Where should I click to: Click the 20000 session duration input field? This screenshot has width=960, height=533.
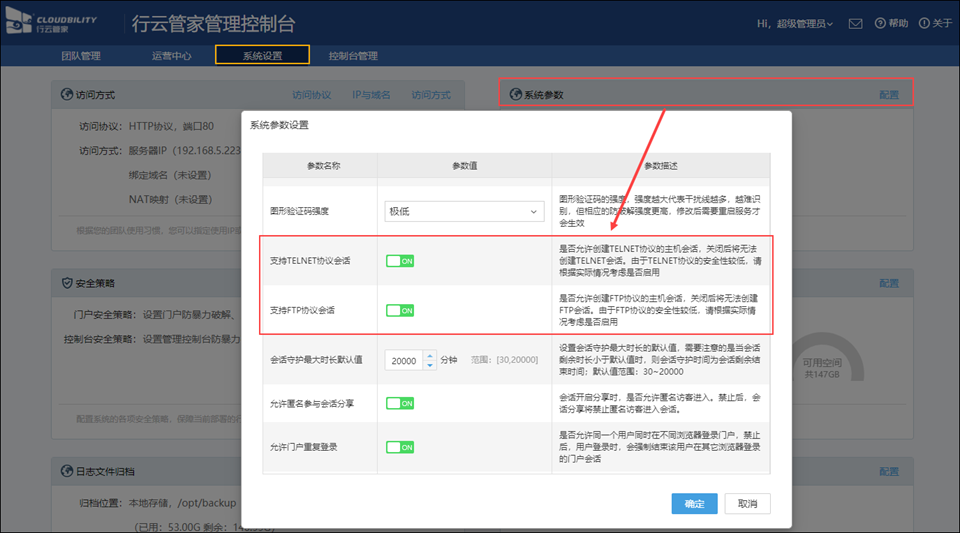click(404, 360)
